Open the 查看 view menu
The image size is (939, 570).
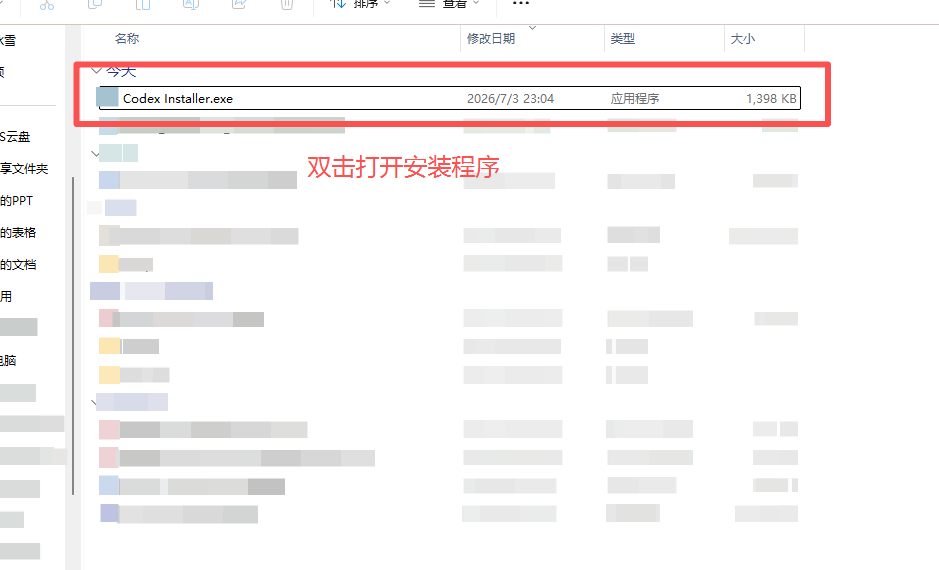tap(449, 4)
